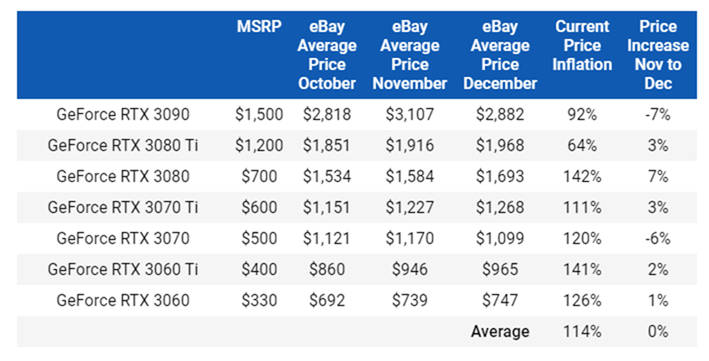Select the GeForce RTX 3080 row label

click(123, 176)
